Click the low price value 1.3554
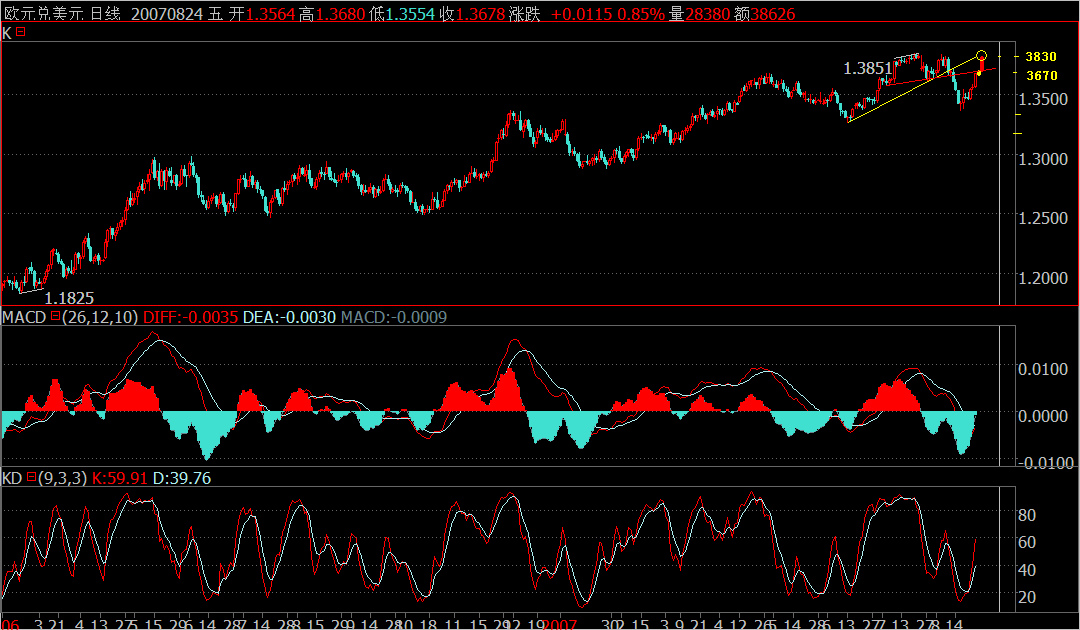 click(x=411, y=14)
